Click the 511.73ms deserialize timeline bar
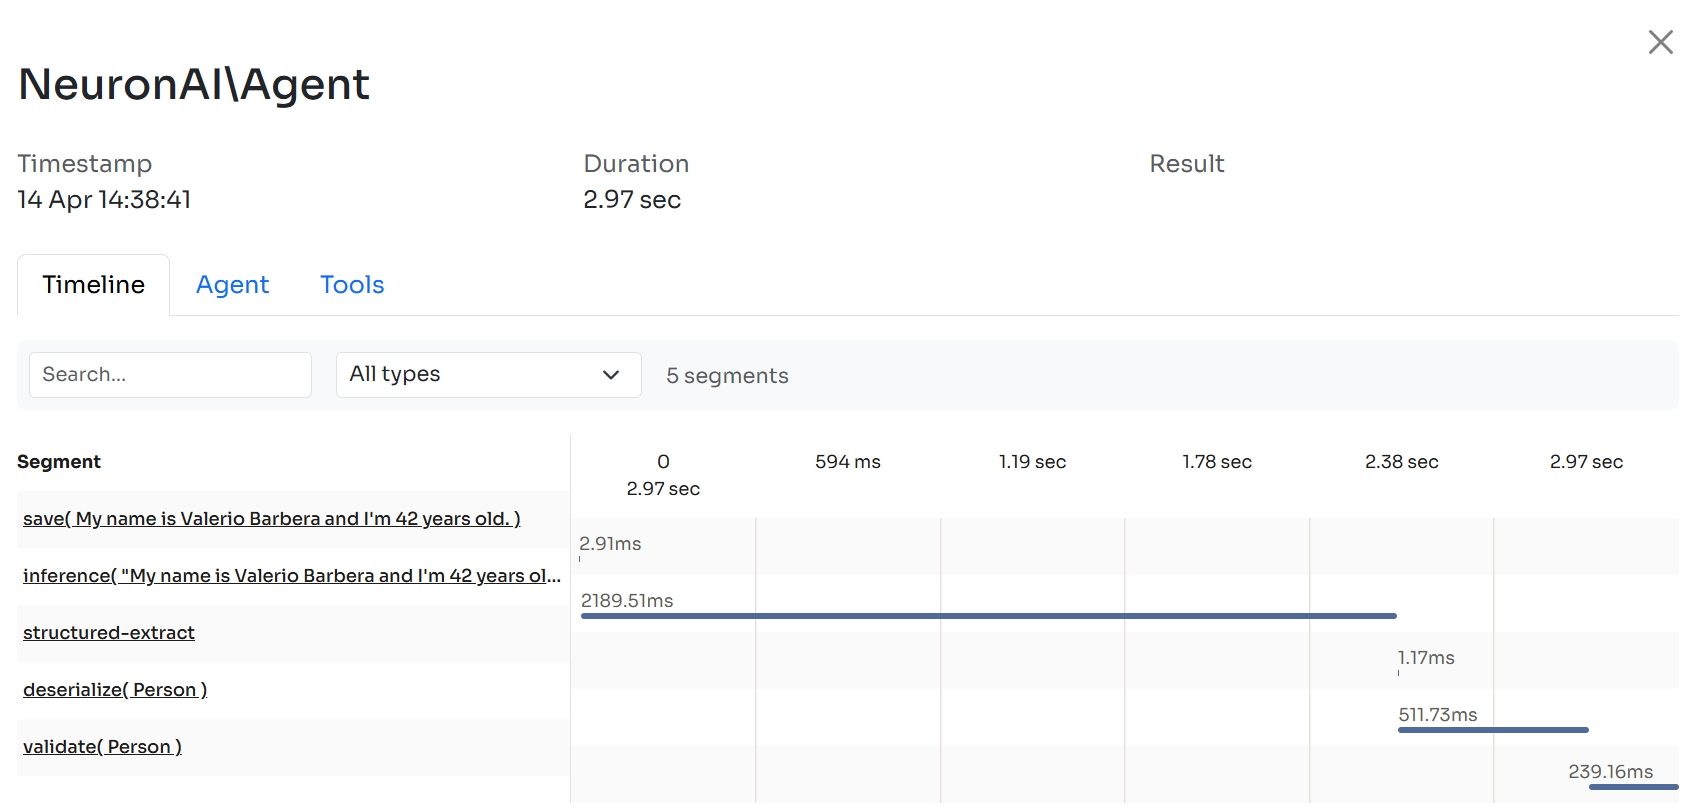This screenshot has width=1696, height=807. click(x=1493, y=730)
